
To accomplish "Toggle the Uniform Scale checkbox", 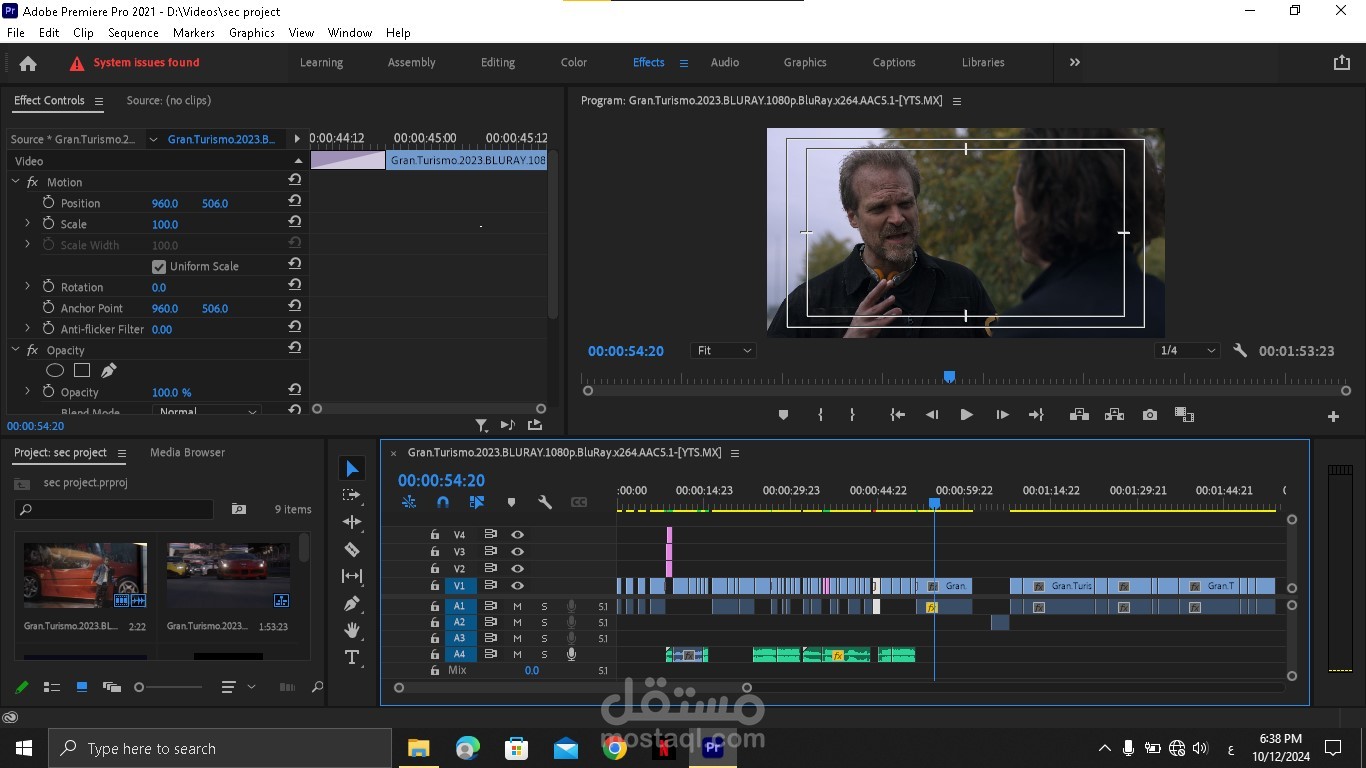I will (158, 267).
